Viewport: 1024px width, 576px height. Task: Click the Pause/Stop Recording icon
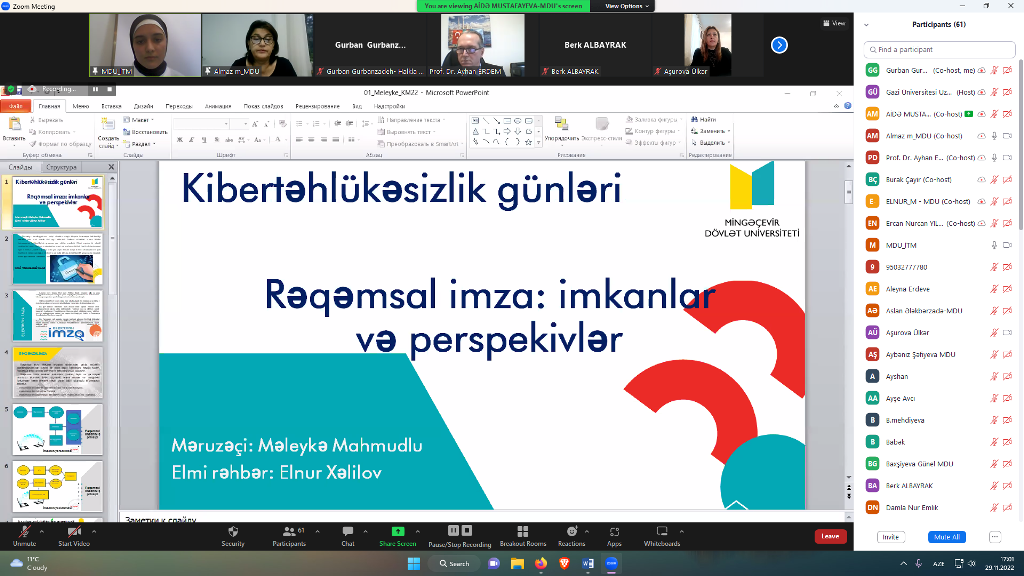459,532
